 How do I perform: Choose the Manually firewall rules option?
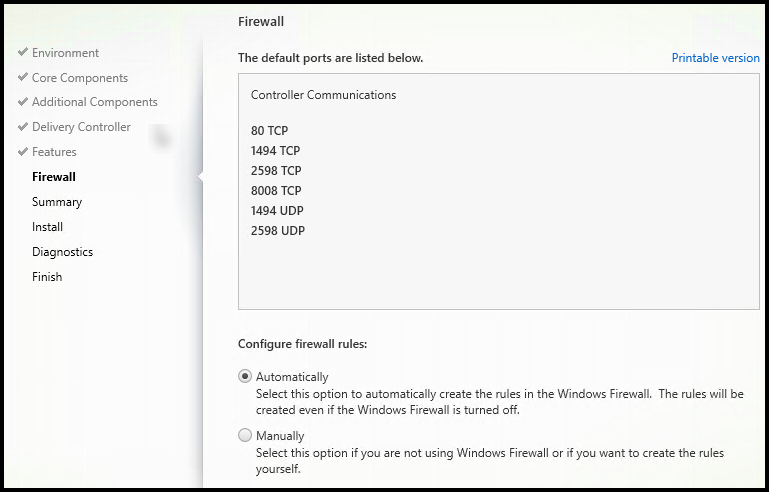[245, 436]
